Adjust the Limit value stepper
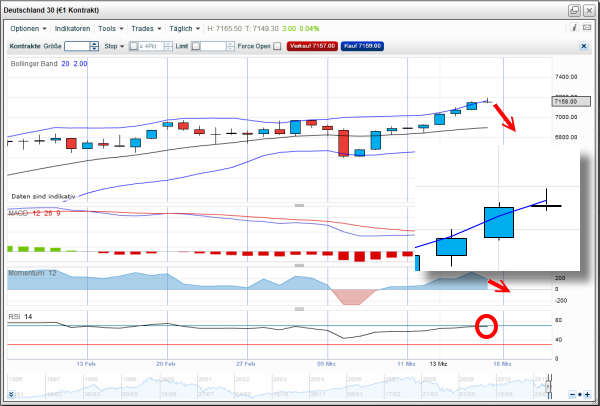This screenshot has width=600, height=406. tap(230, 46)
